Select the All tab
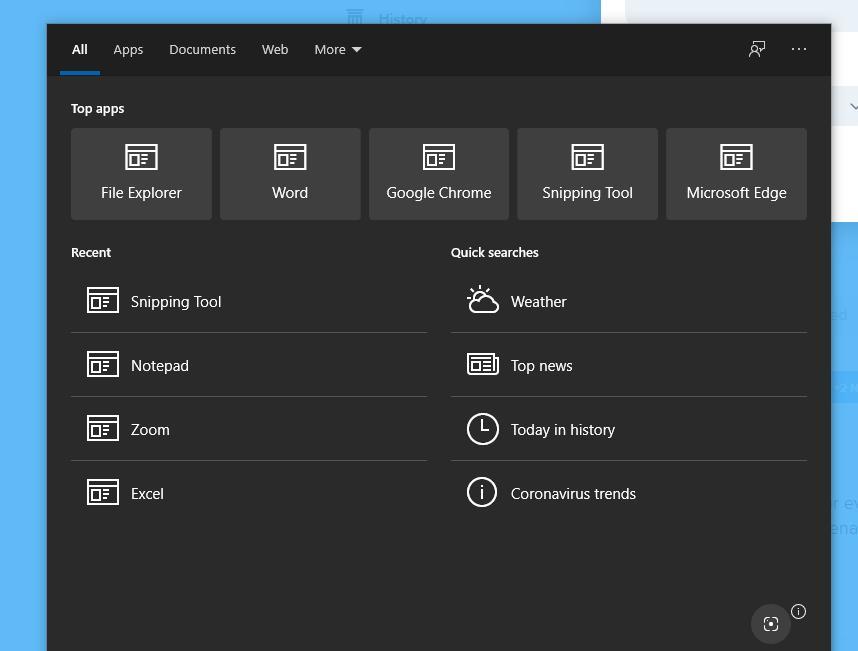This screenshot has width=858, height=651. [x=80, y=49]
